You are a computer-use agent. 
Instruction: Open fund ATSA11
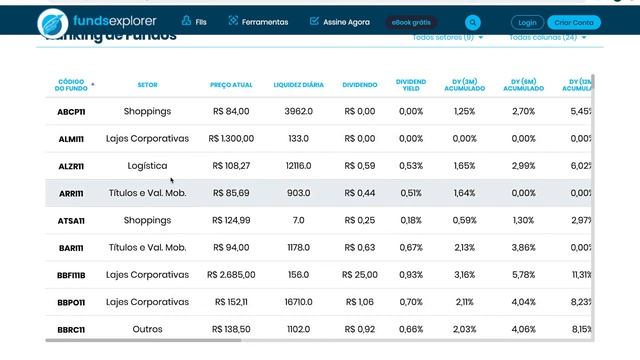pyautogui.click(x=71, y=221)
